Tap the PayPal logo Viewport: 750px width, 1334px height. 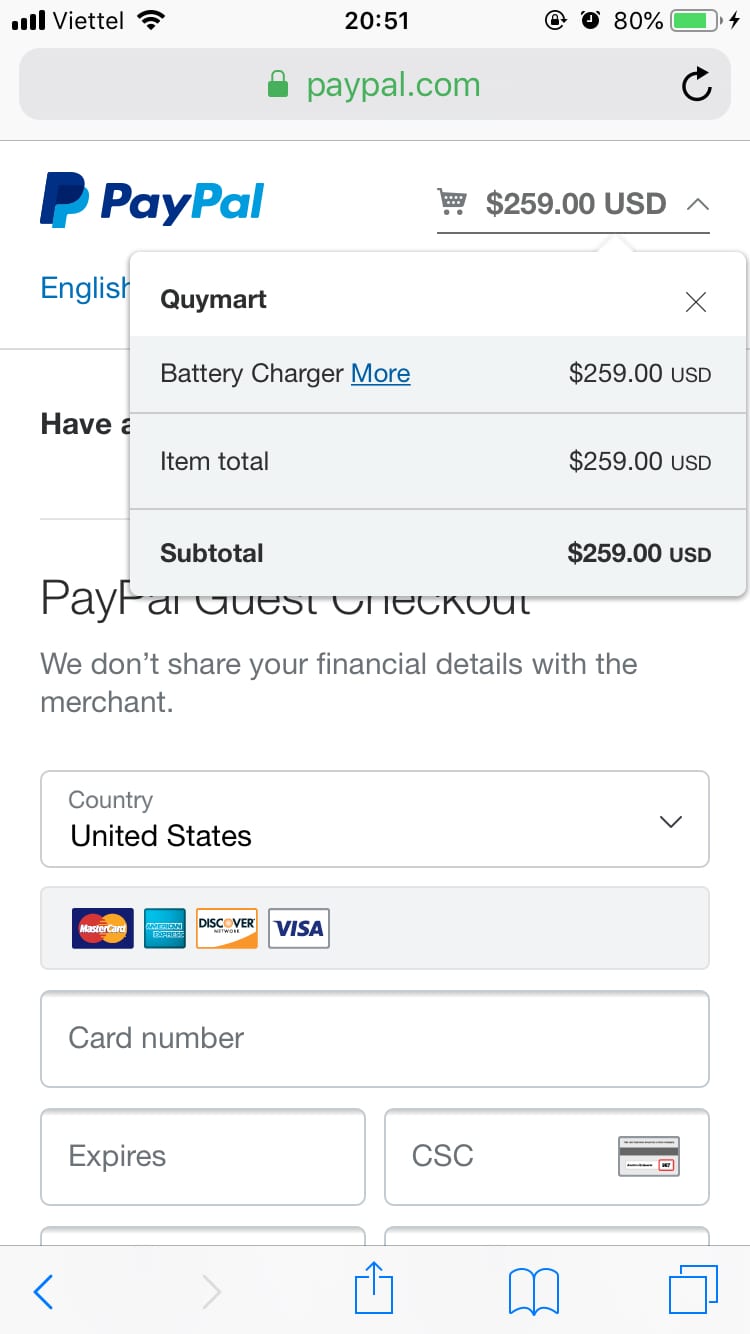[152, 200]
